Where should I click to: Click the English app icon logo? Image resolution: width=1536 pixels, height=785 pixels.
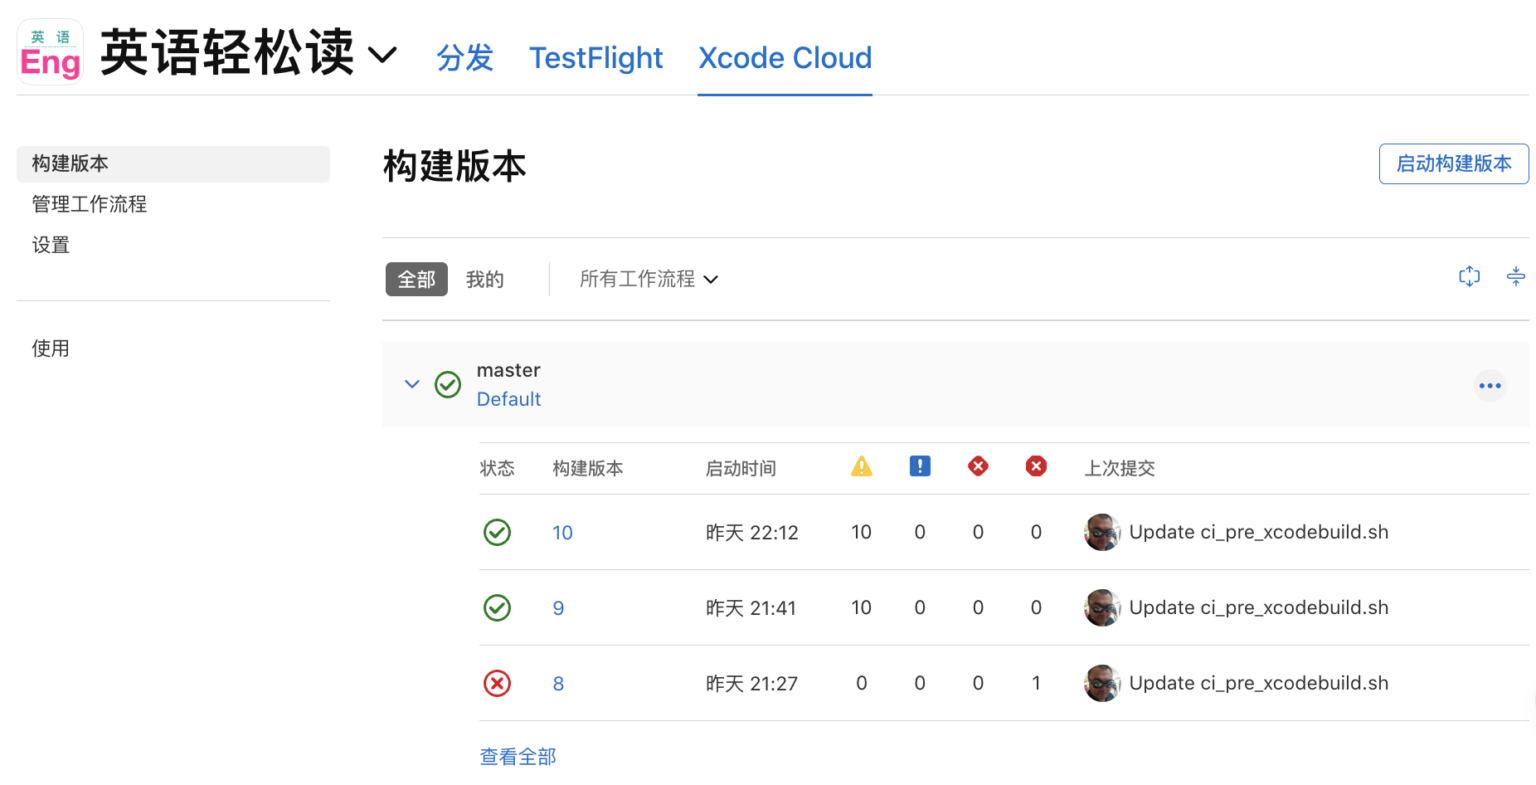pyautogui.click(x=50, y=52)
